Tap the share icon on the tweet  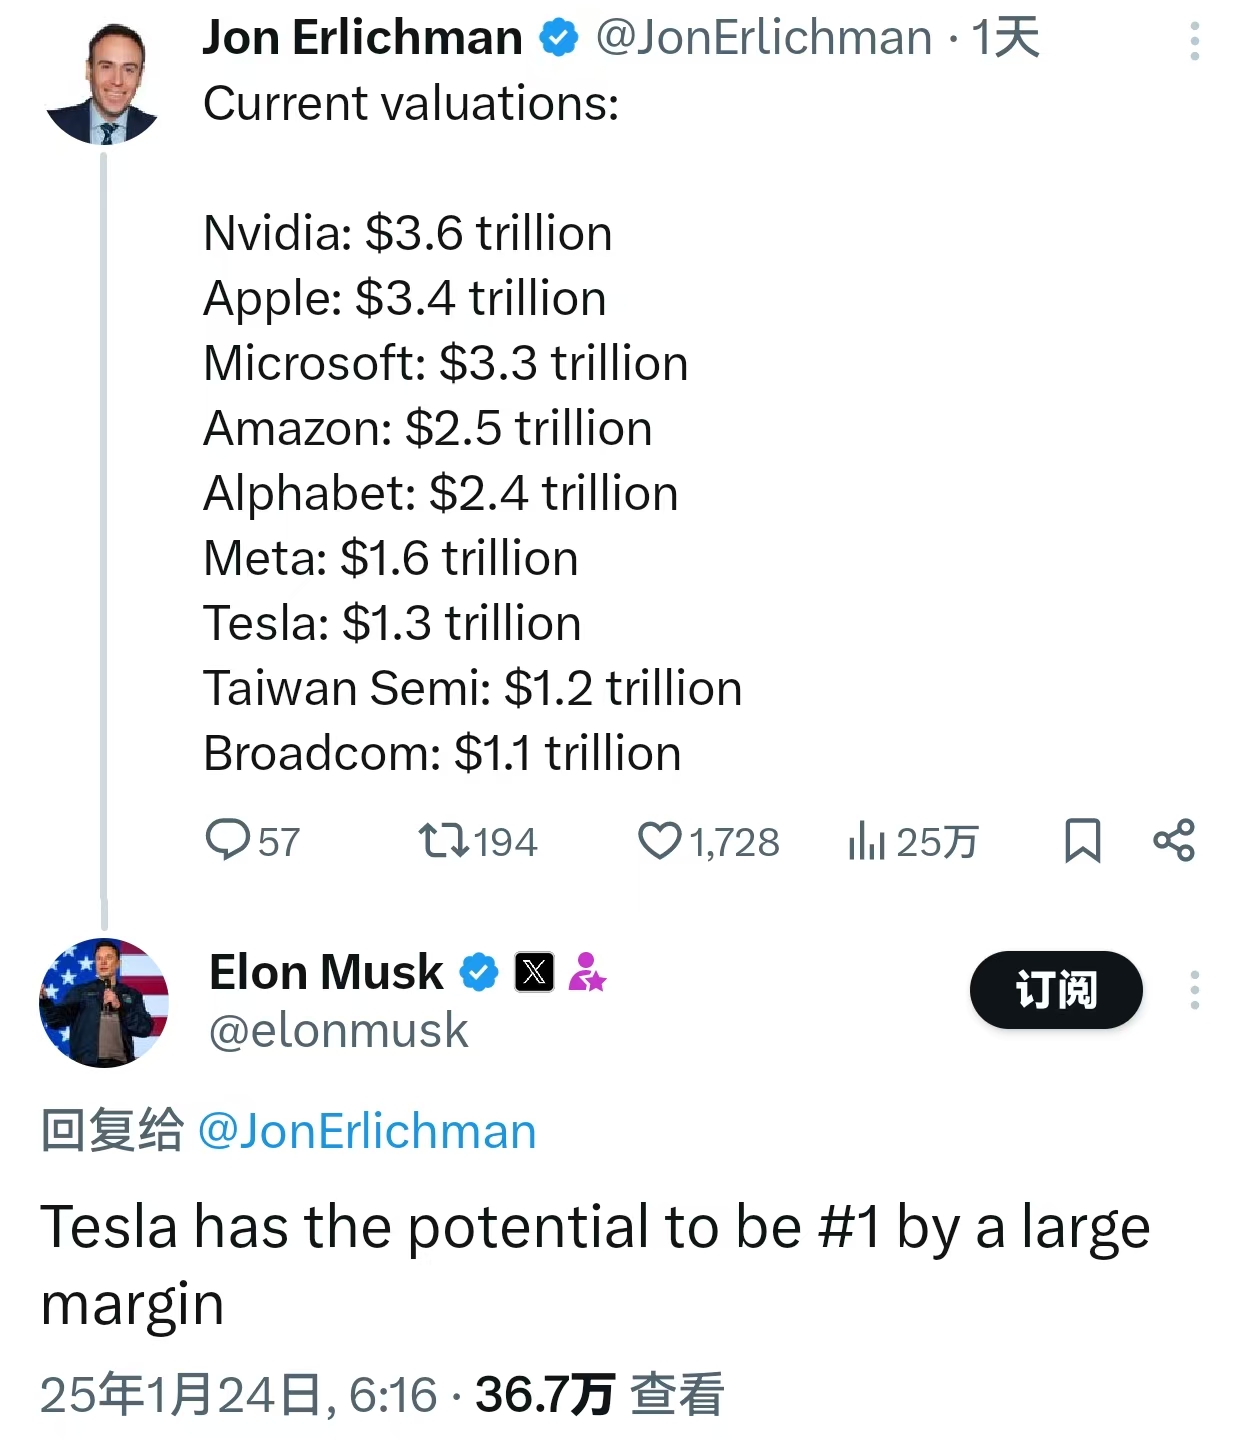click(1174, 840)
